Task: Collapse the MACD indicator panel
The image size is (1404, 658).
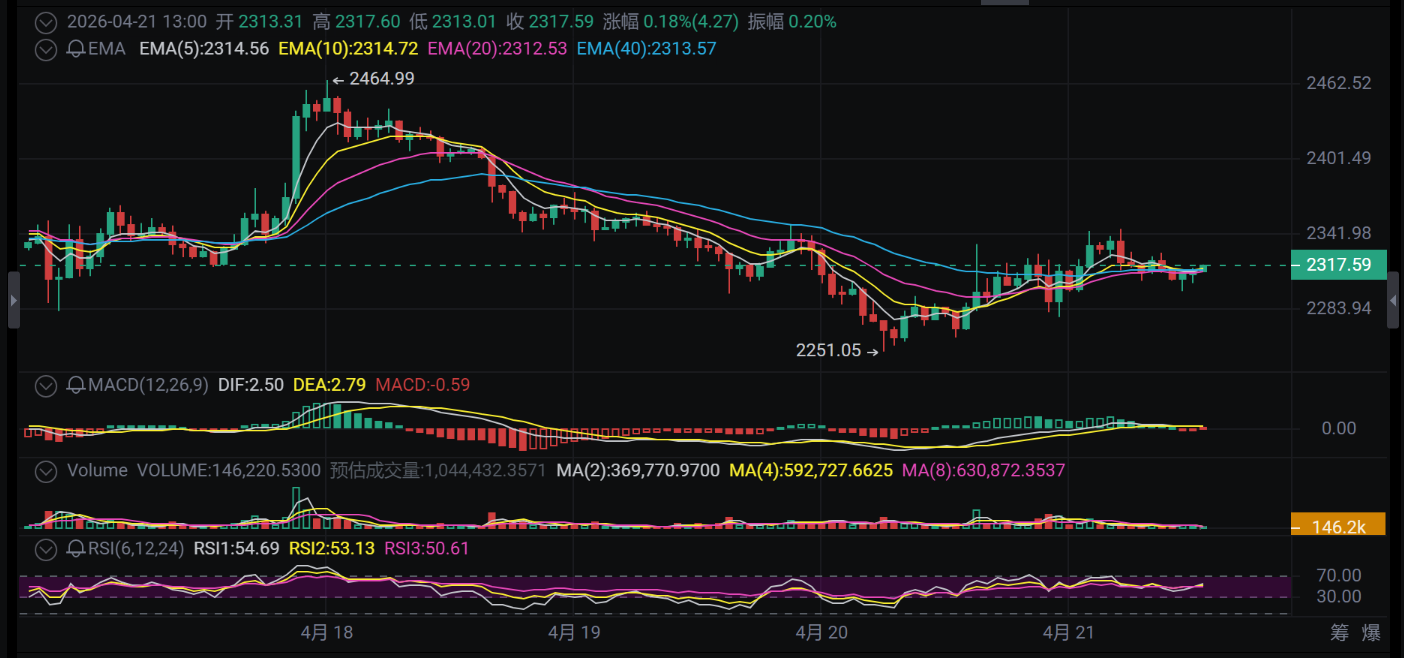Action: tap(45, 385)
